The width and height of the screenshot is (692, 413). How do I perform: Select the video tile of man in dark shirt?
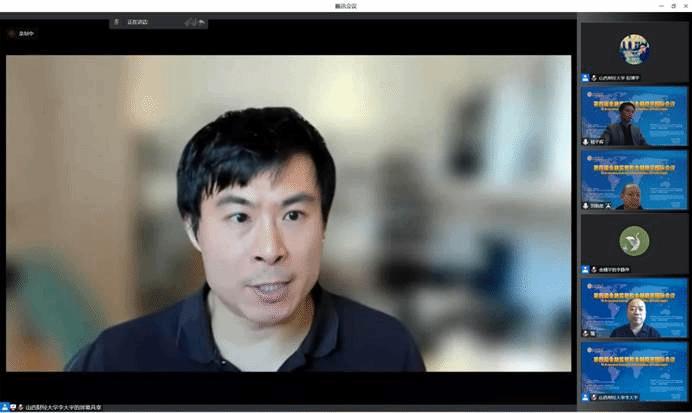[x=633, y=307]
